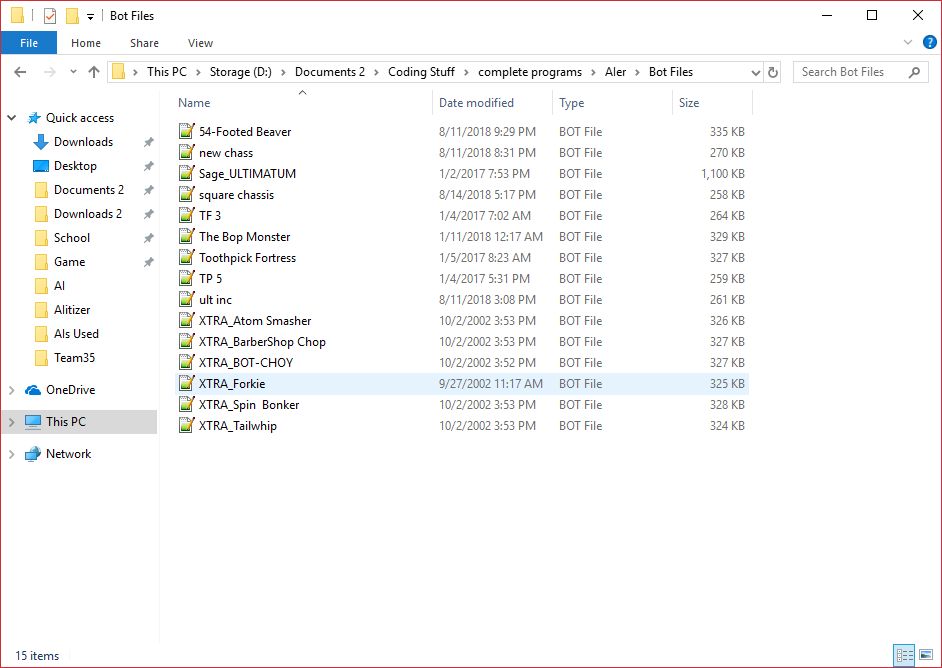Click Coding Stuff in the breadcrumb path
Viewport: 942px width, 668px height.
421,72
